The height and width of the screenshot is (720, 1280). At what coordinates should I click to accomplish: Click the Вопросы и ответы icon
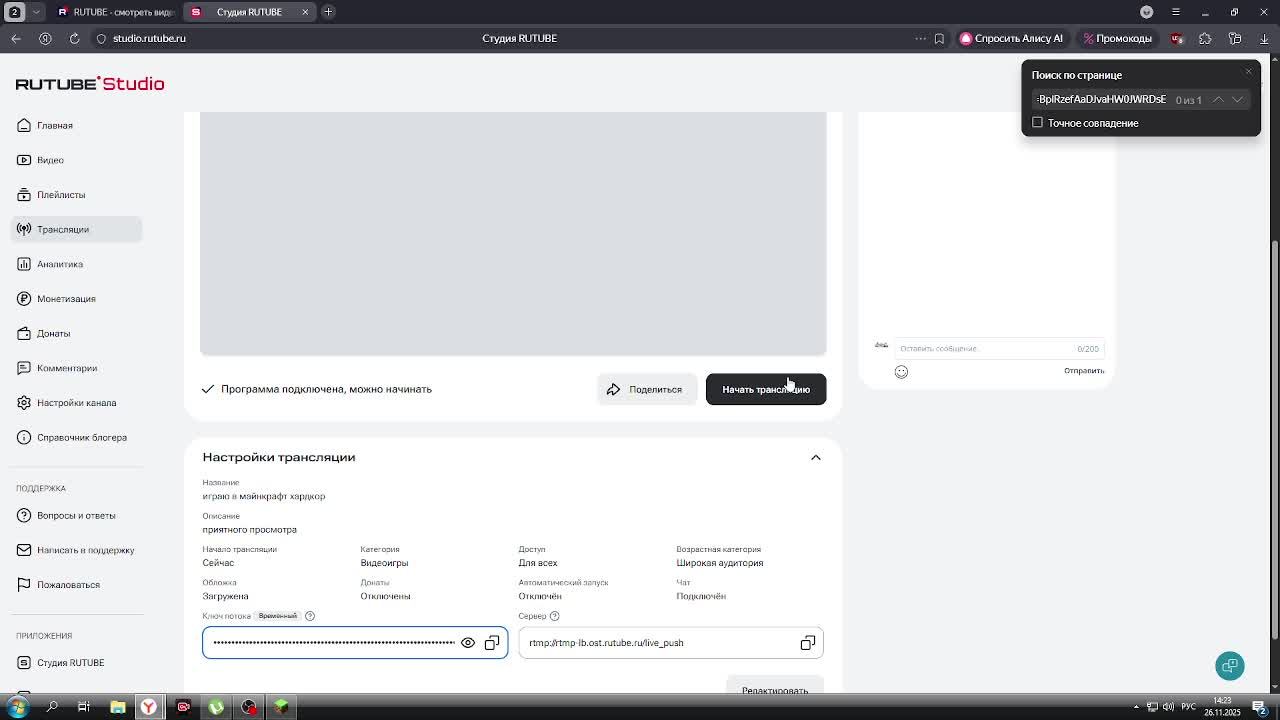[24, 515]
